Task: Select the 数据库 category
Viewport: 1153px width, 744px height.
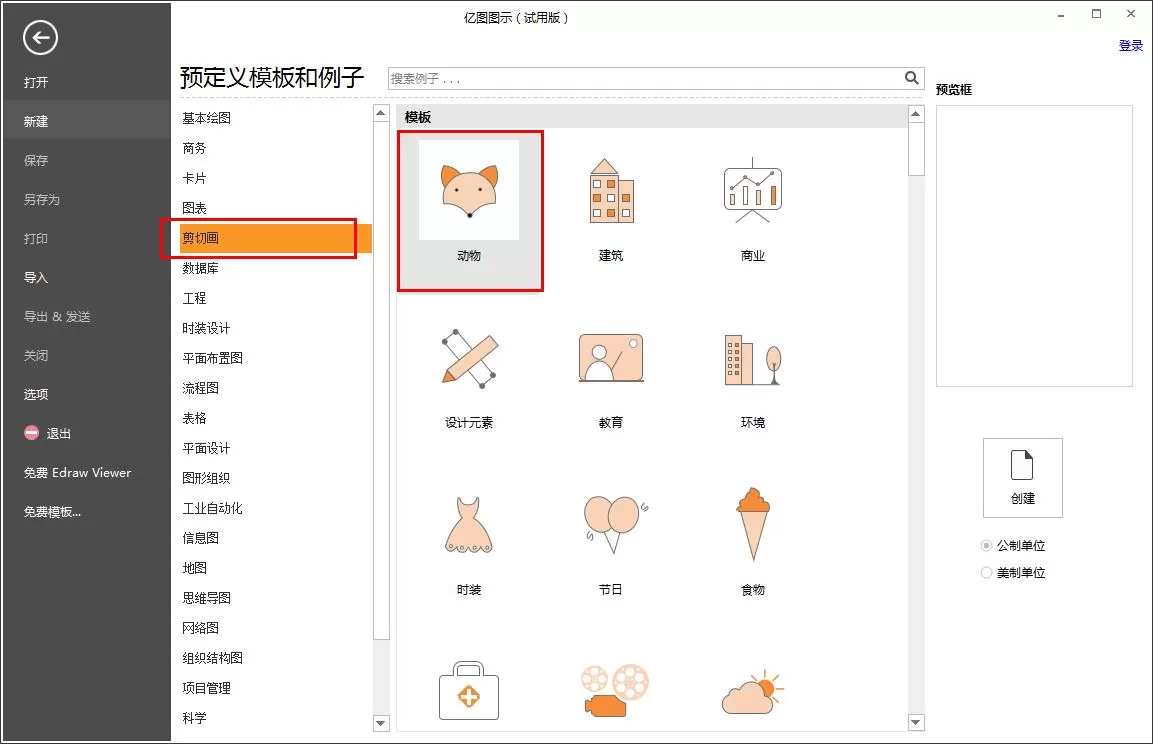Action: click(201, 268)
